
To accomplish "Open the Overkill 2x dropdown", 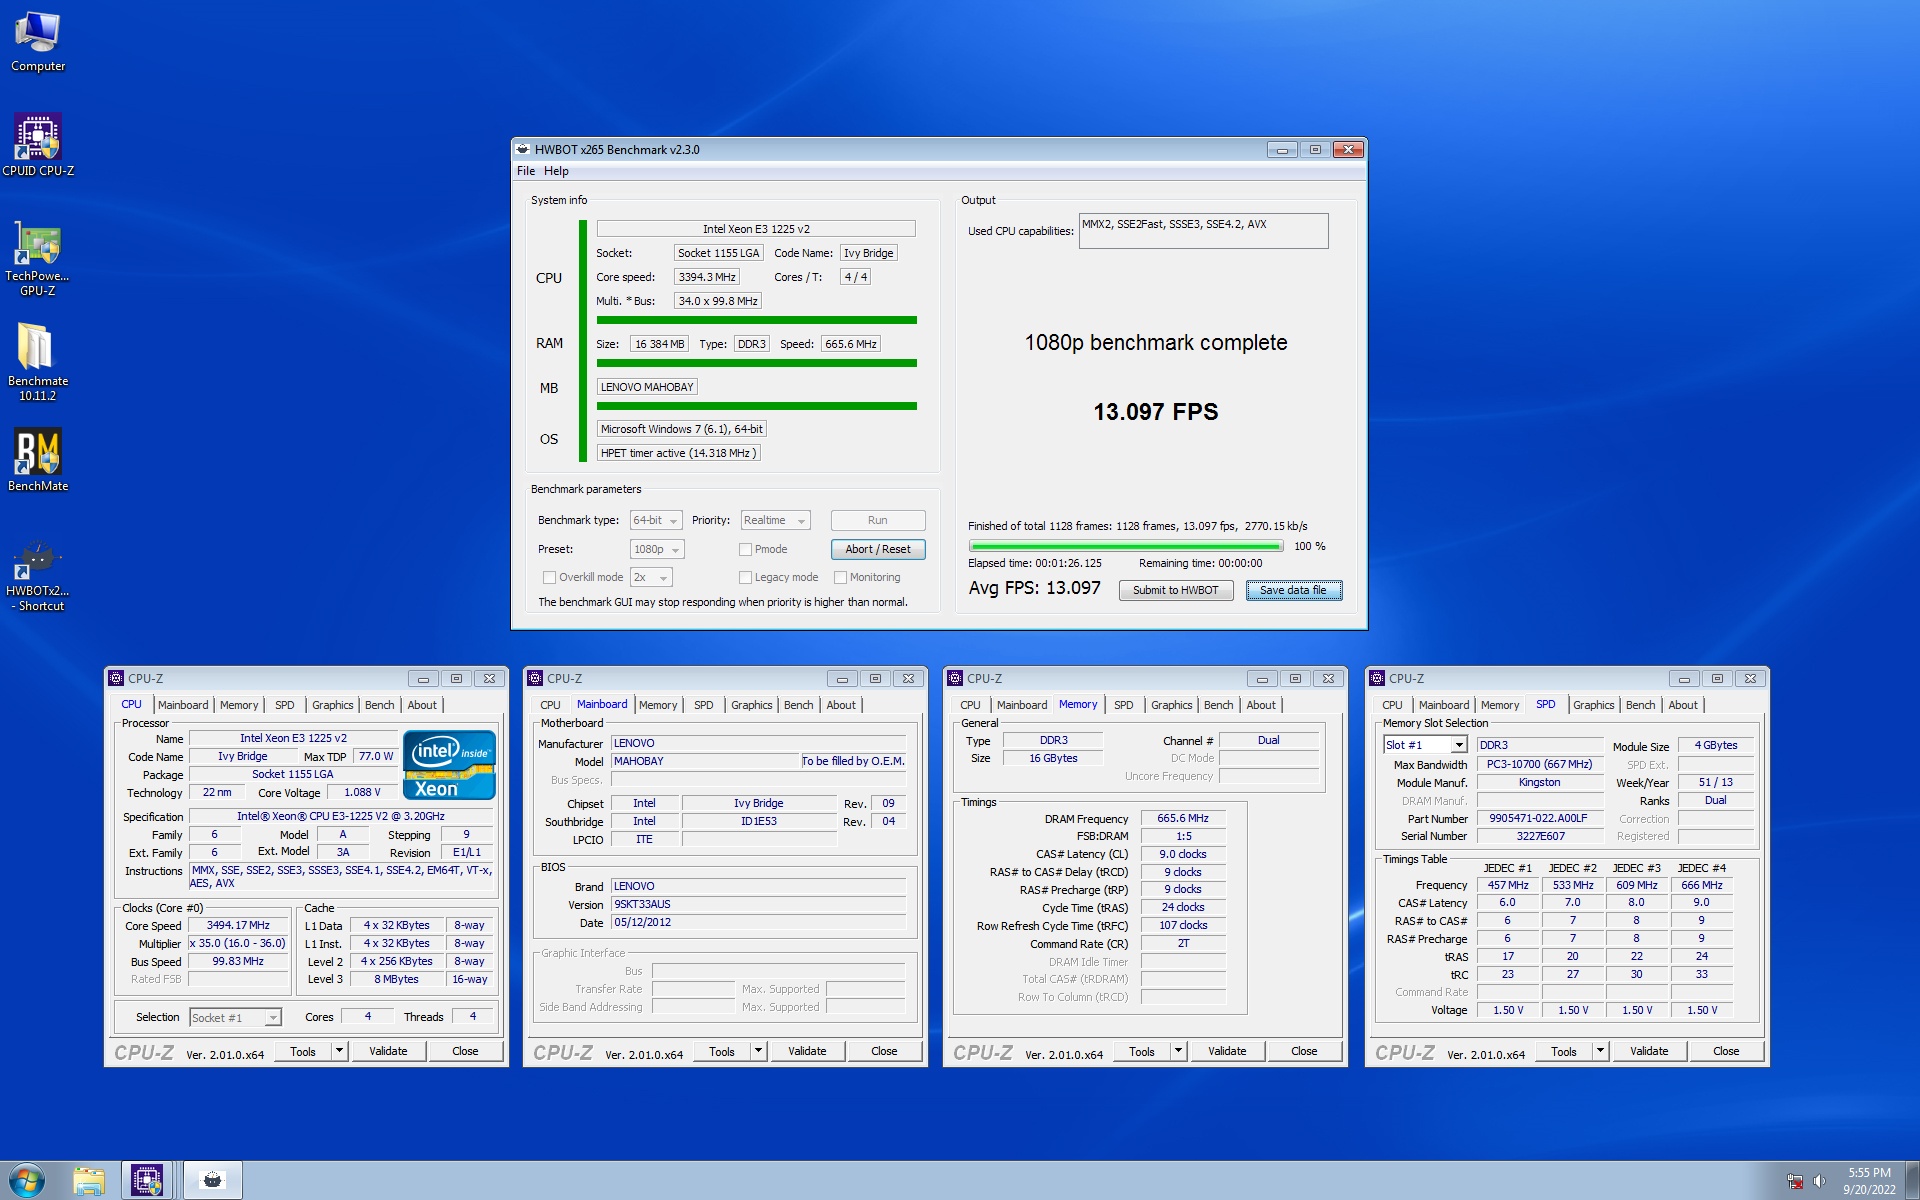I will tap(651, 577).
